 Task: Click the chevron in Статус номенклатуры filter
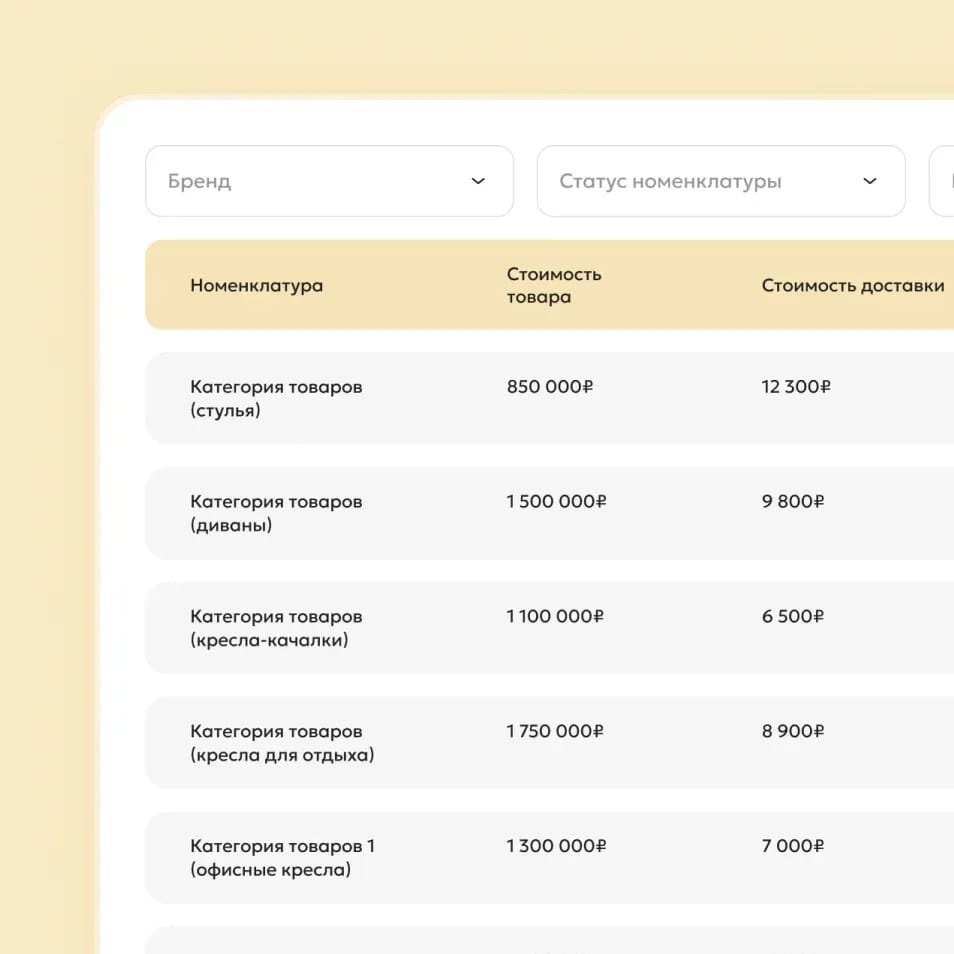click(x=870, y=181)
